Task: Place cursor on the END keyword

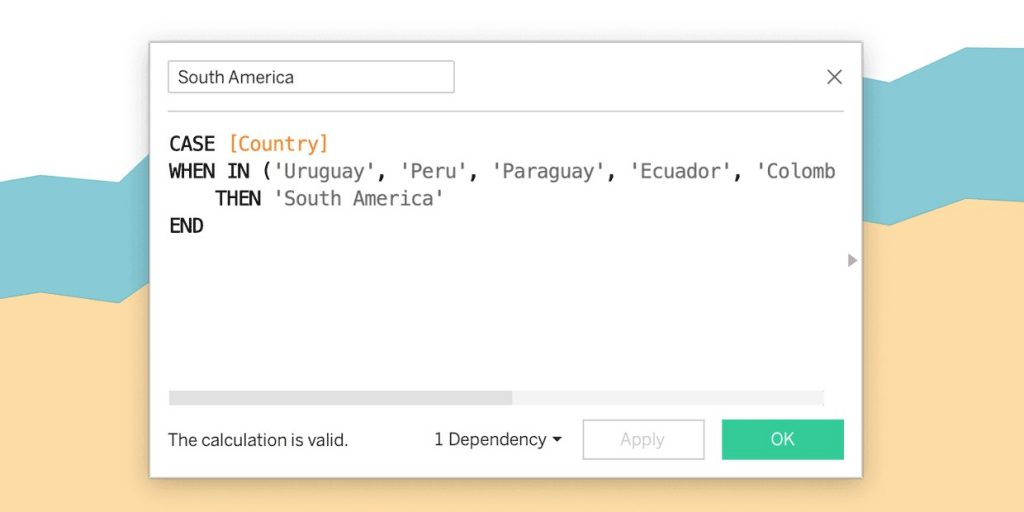Action: coord(186,226)
